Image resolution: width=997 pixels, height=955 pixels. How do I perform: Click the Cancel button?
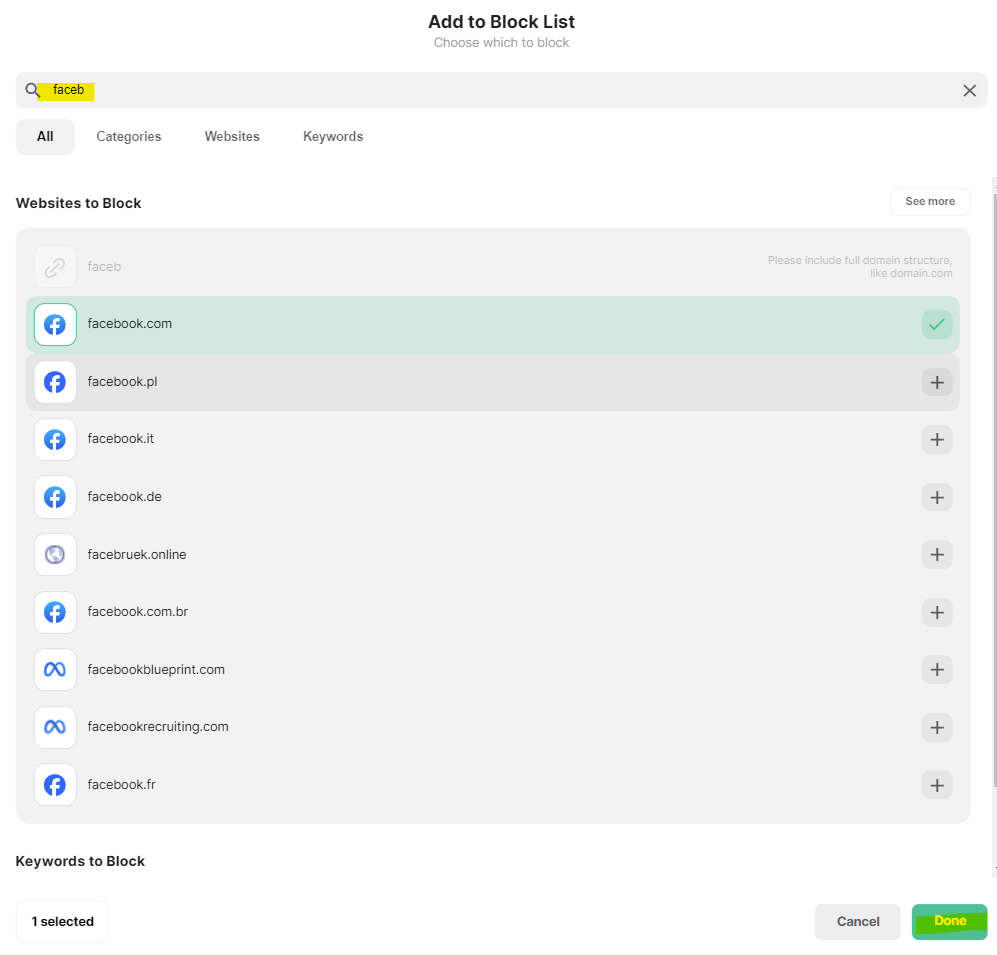(x=858, y=921)
